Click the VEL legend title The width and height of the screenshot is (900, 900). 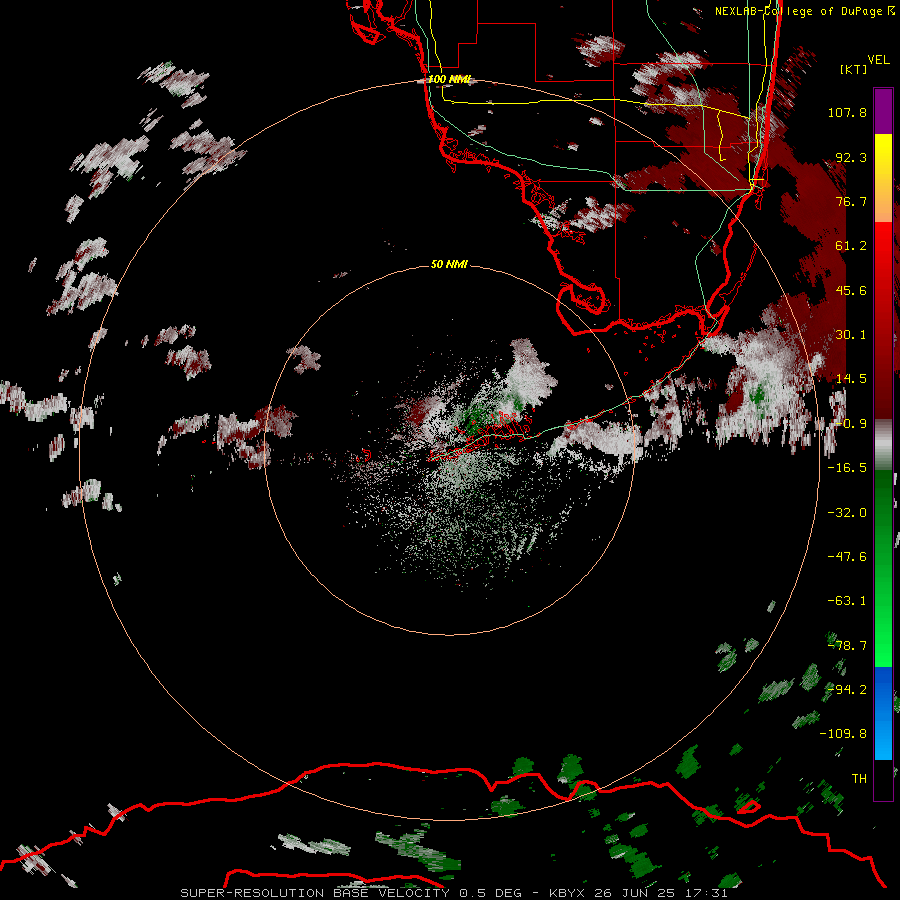pos(878,60)
